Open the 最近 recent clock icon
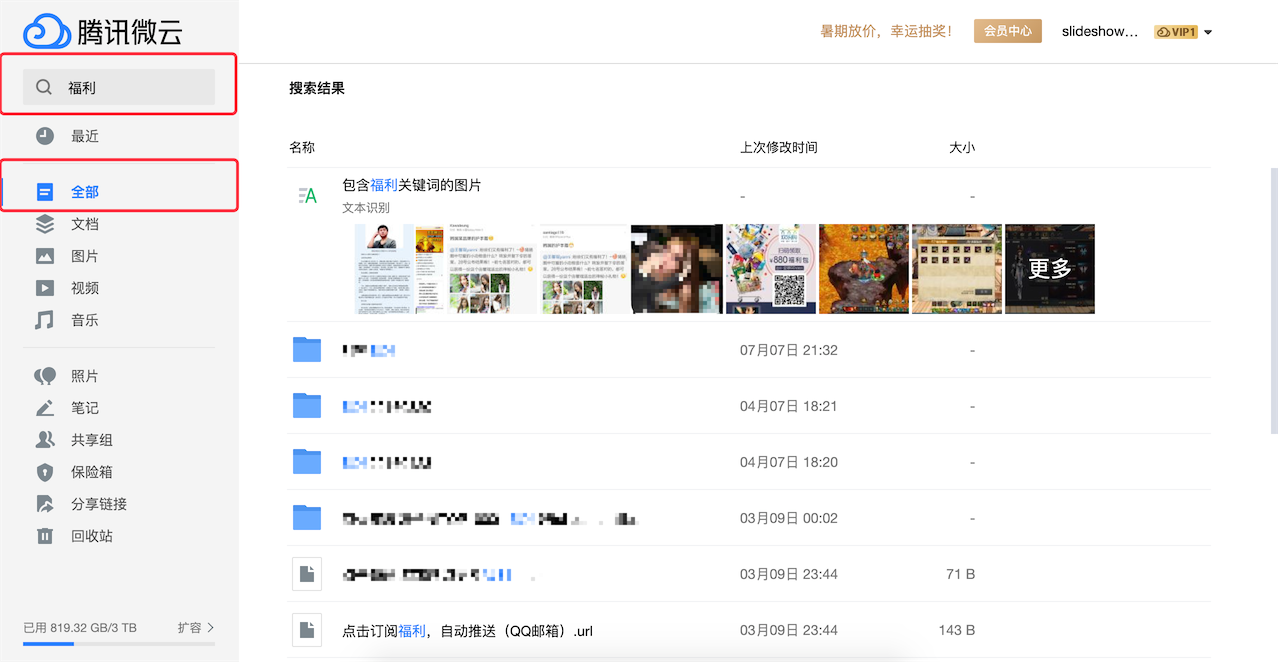This screenshot has height=662, width=1278. 45,136
